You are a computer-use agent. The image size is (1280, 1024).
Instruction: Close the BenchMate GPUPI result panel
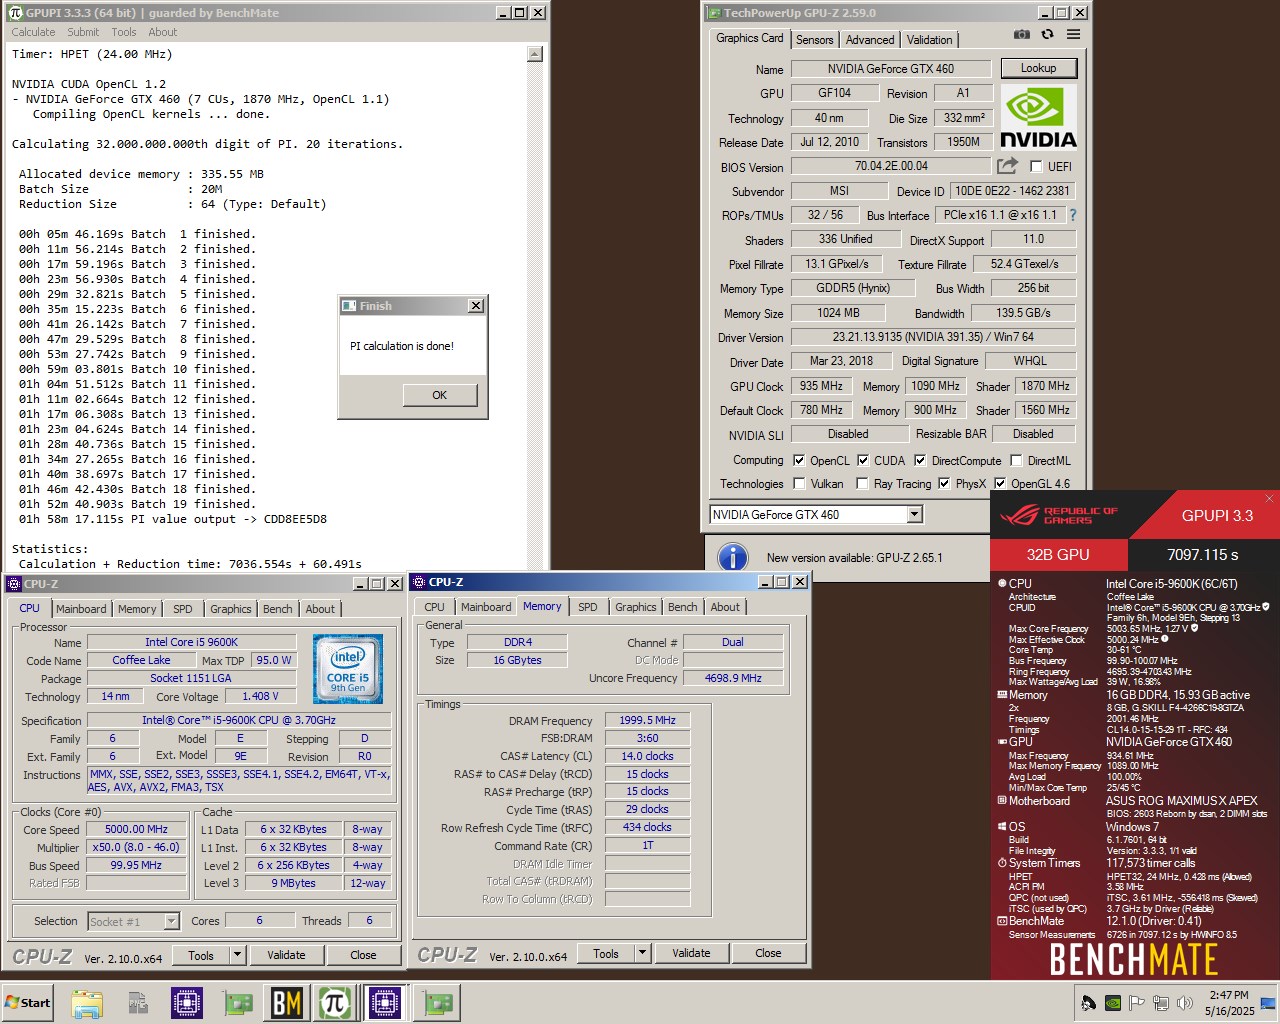click(x=1270, y=498)
